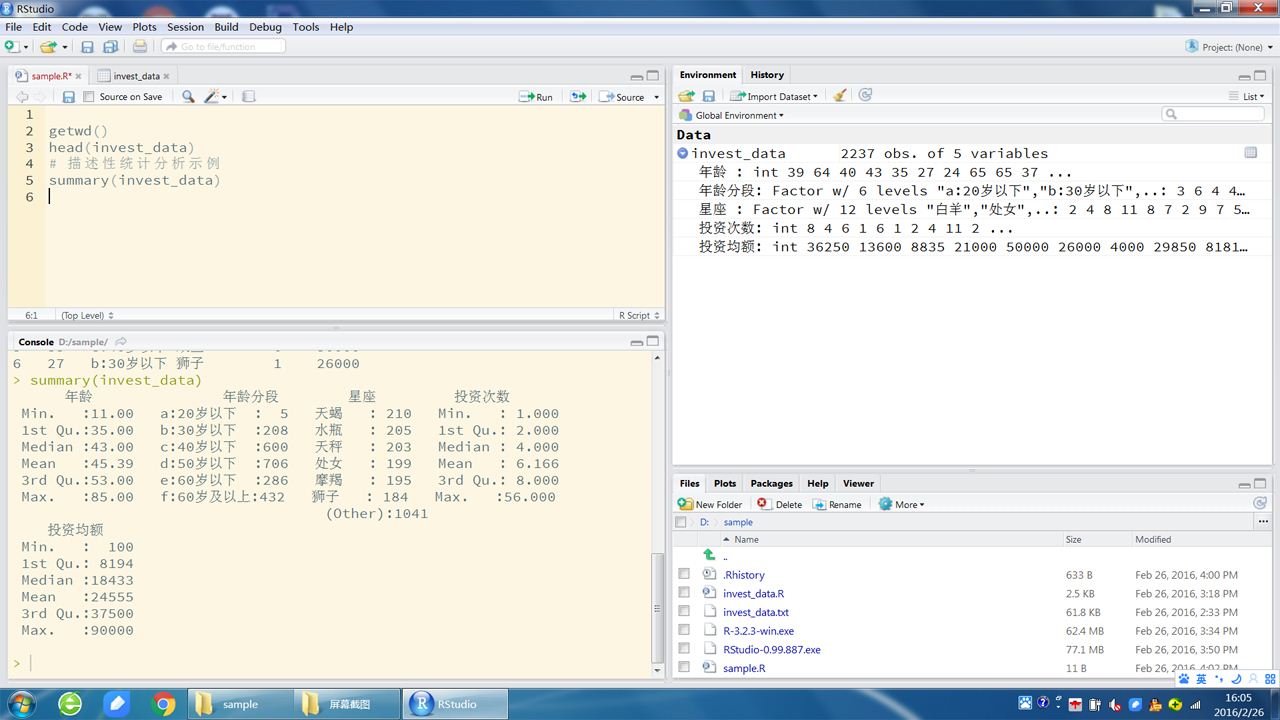1280x720 pixels.
Task: Click the Open File folder icon in main toolbar
Action: click(48, 46)
